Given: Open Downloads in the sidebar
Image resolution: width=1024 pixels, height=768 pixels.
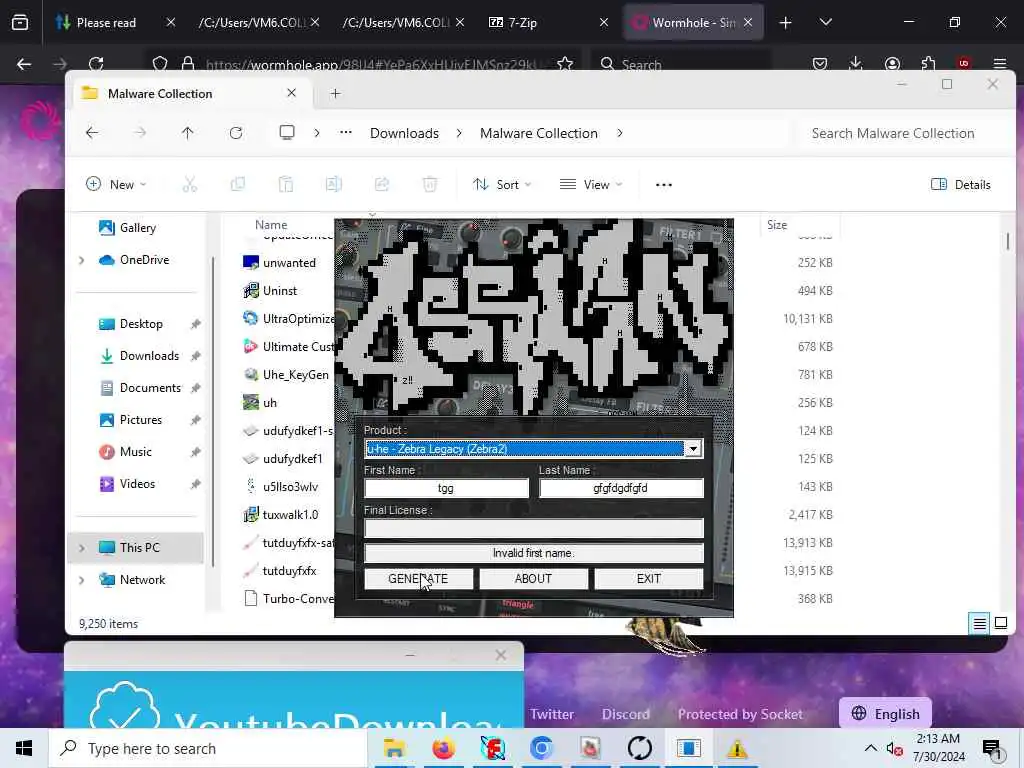Looking at the screenshot, I should click(x=149, y=356).
